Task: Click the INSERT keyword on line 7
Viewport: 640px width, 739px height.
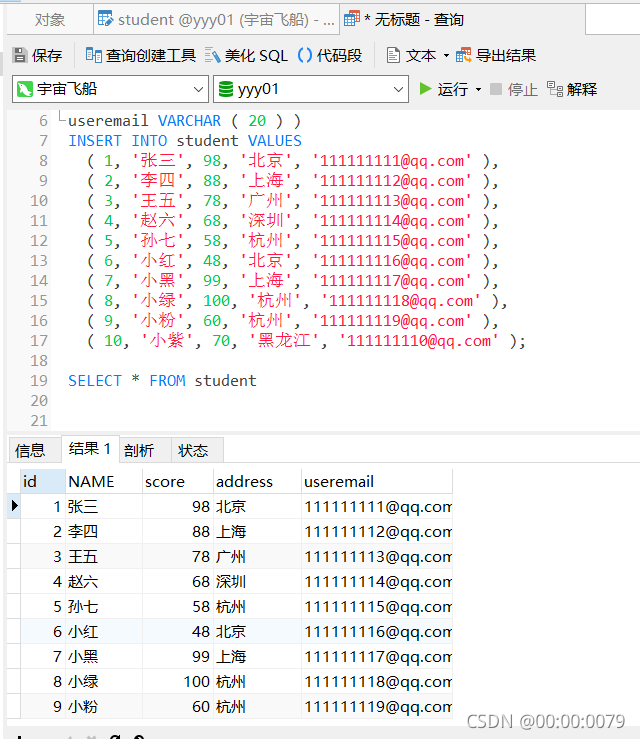Action: coord(95,140)
